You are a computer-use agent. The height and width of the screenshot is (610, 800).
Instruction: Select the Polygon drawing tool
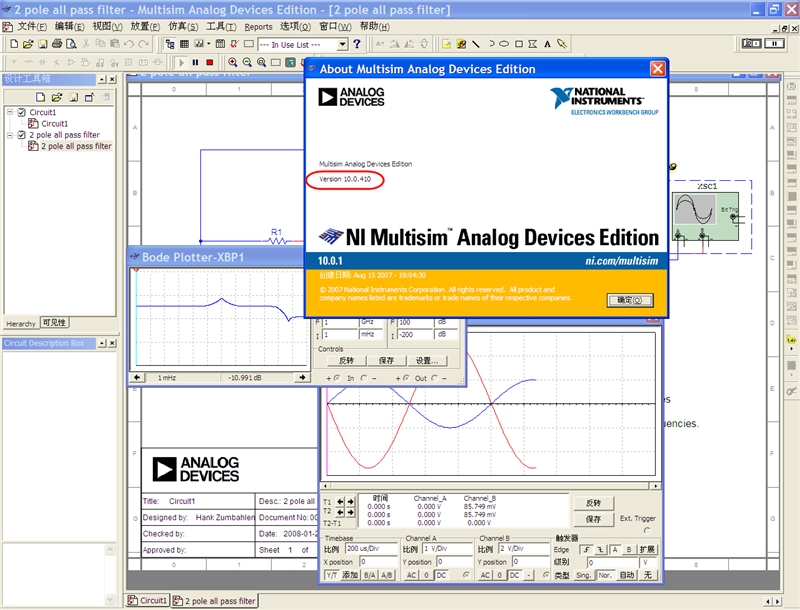[x=533, y=44]
